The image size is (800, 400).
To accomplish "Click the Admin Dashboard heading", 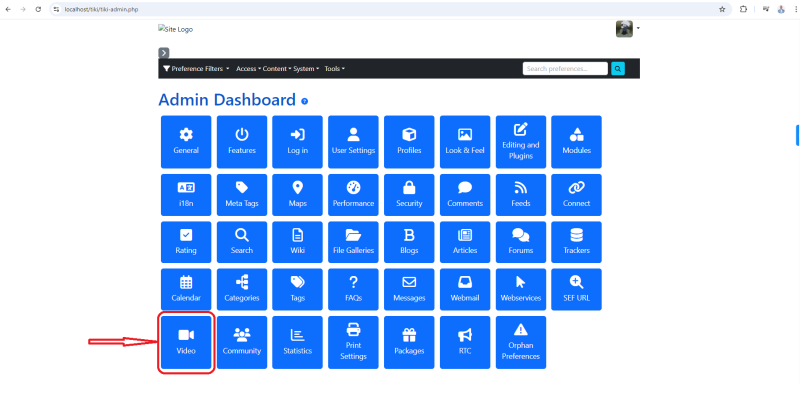I will (227, 99).
